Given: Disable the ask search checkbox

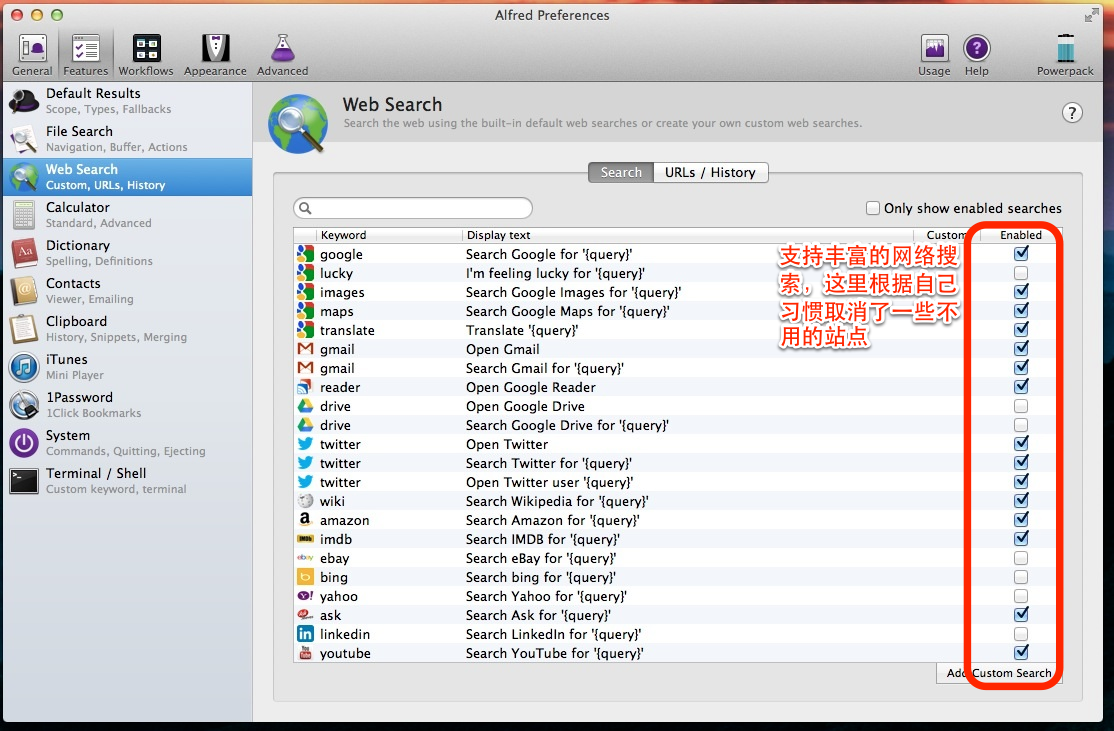Looking at the screenshot, I should [x=1021, y=614].
